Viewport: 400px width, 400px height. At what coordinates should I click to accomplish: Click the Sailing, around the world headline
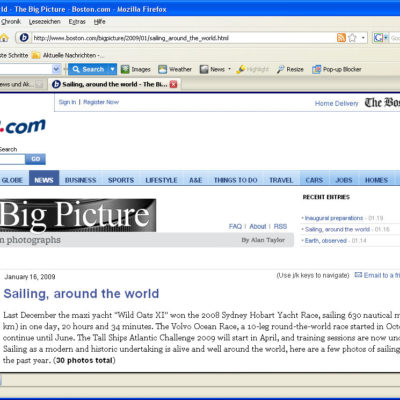(81, 294)
